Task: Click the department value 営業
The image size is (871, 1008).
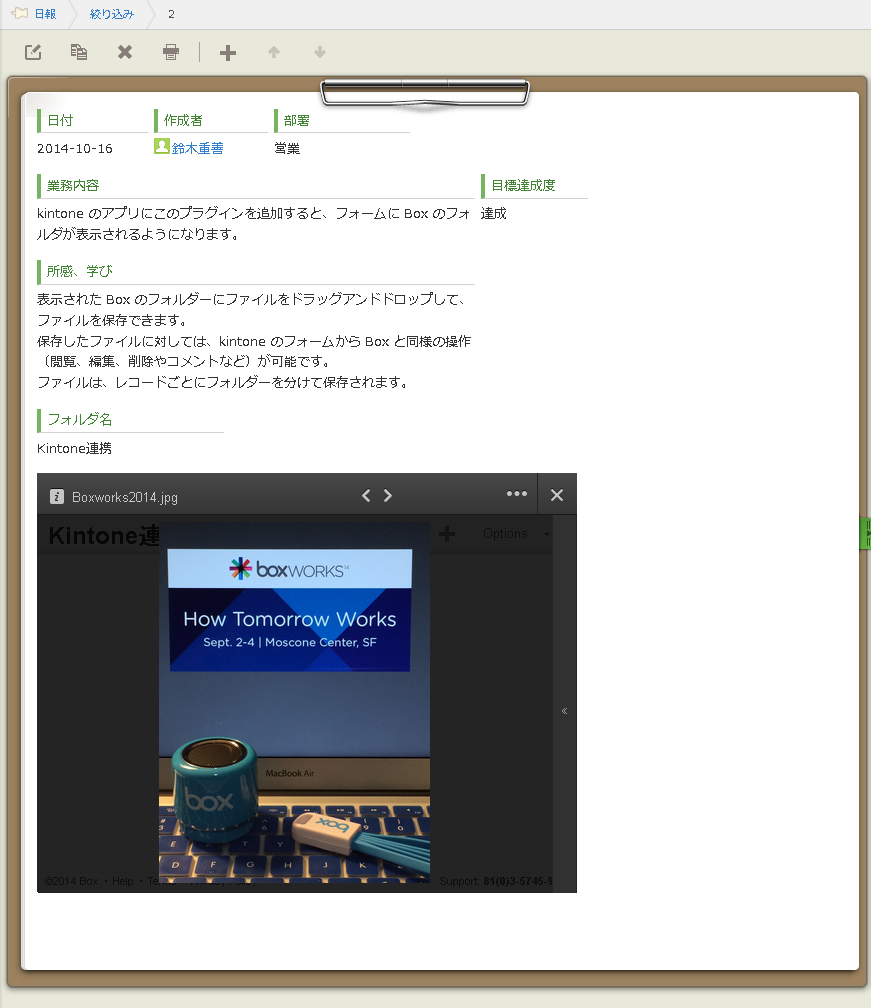Action: [x=287, y=148]
